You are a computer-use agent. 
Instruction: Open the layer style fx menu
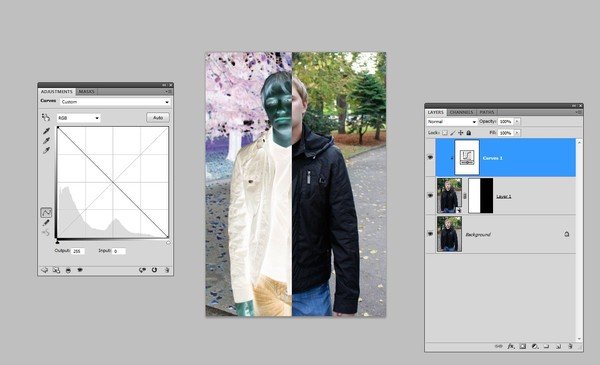point(511,346)
